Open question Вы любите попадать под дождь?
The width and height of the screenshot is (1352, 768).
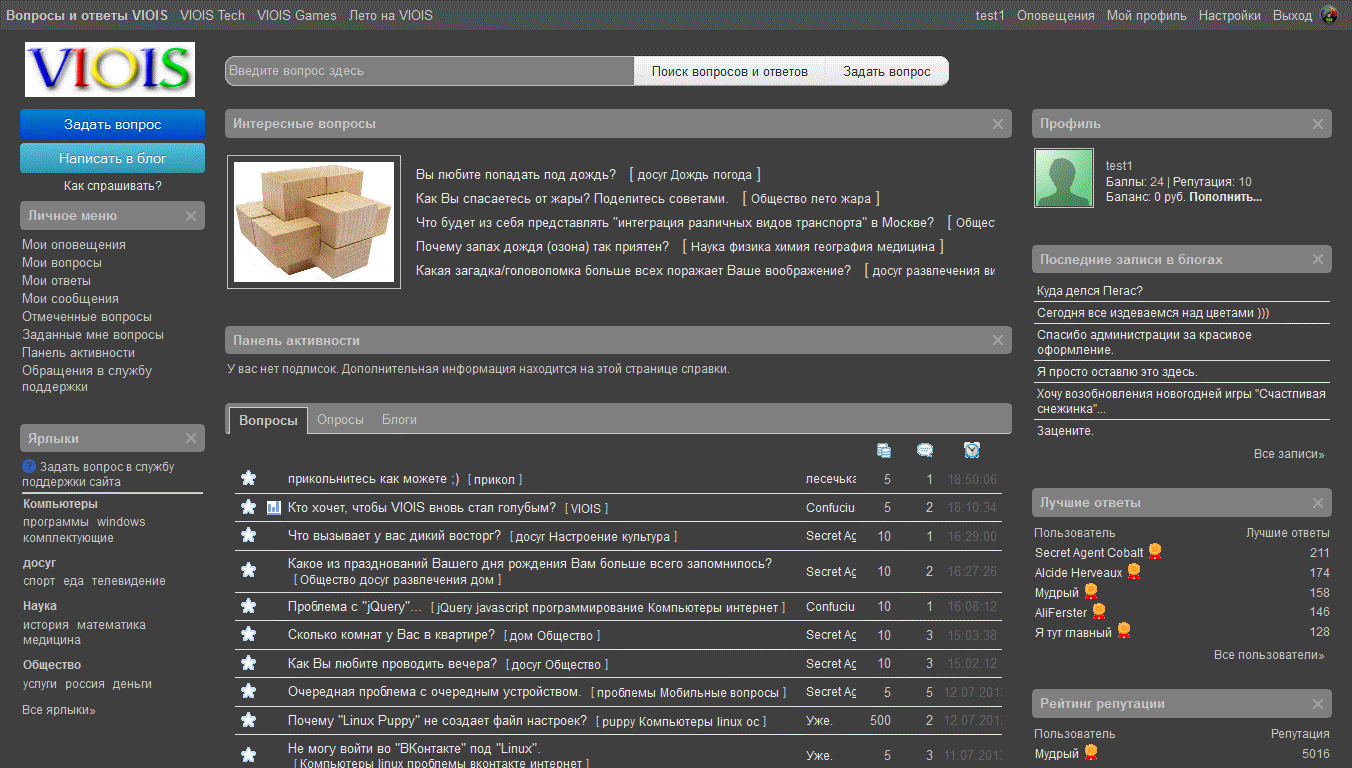516,175
